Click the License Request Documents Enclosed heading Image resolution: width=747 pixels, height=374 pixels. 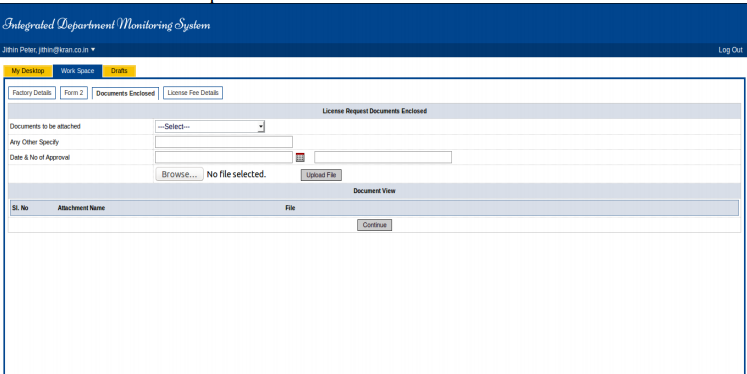coord(374,111)
